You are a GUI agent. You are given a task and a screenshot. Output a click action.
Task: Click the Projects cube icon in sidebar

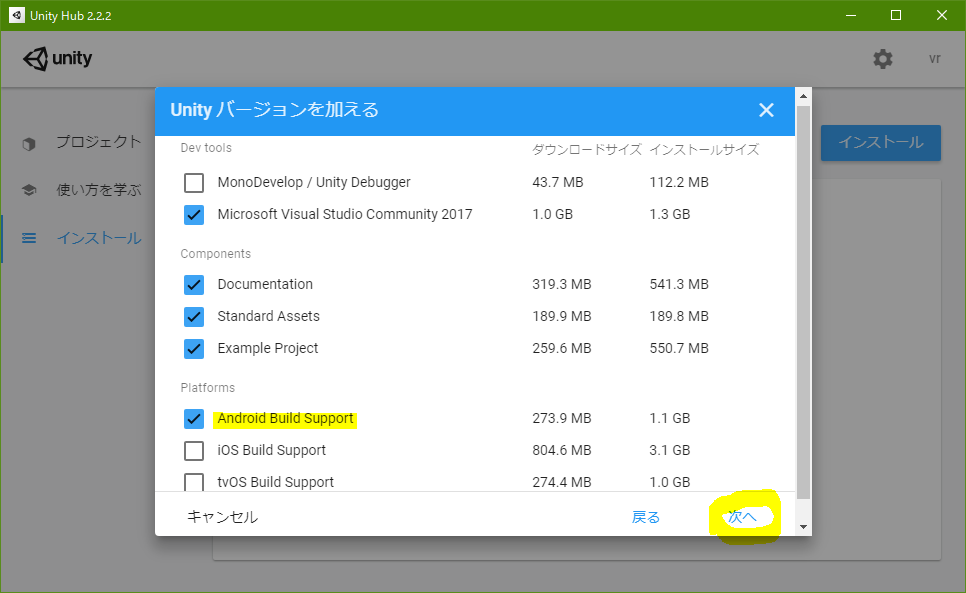click(29, 143)
